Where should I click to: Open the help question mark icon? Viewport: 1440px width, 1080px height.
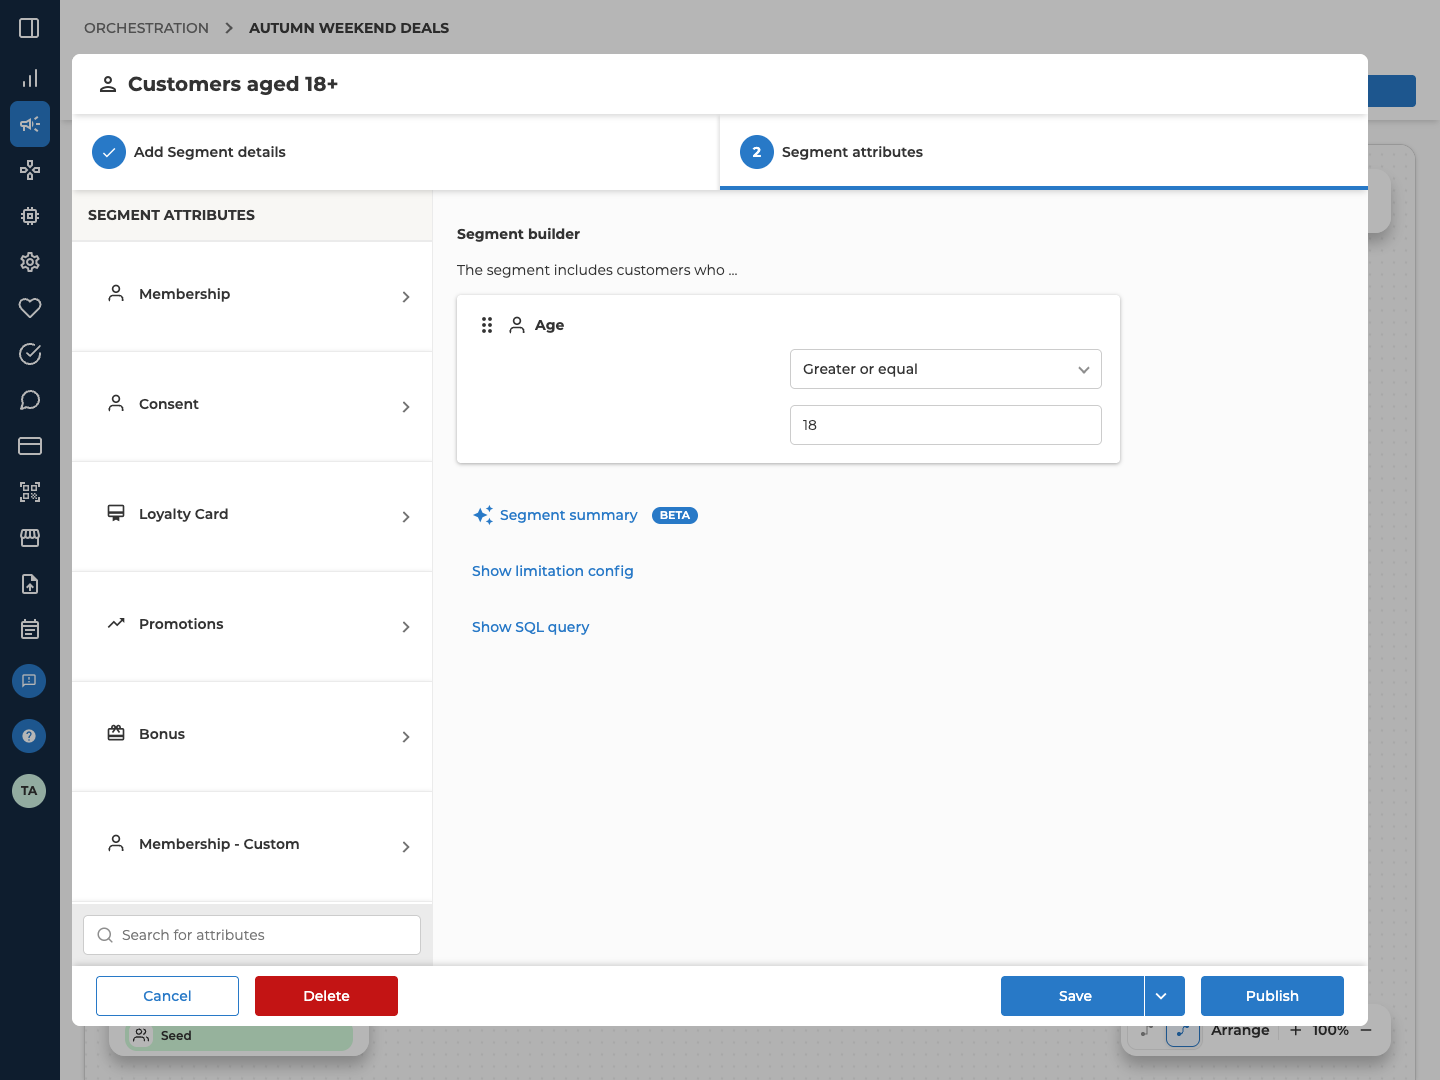click(29, 736)
